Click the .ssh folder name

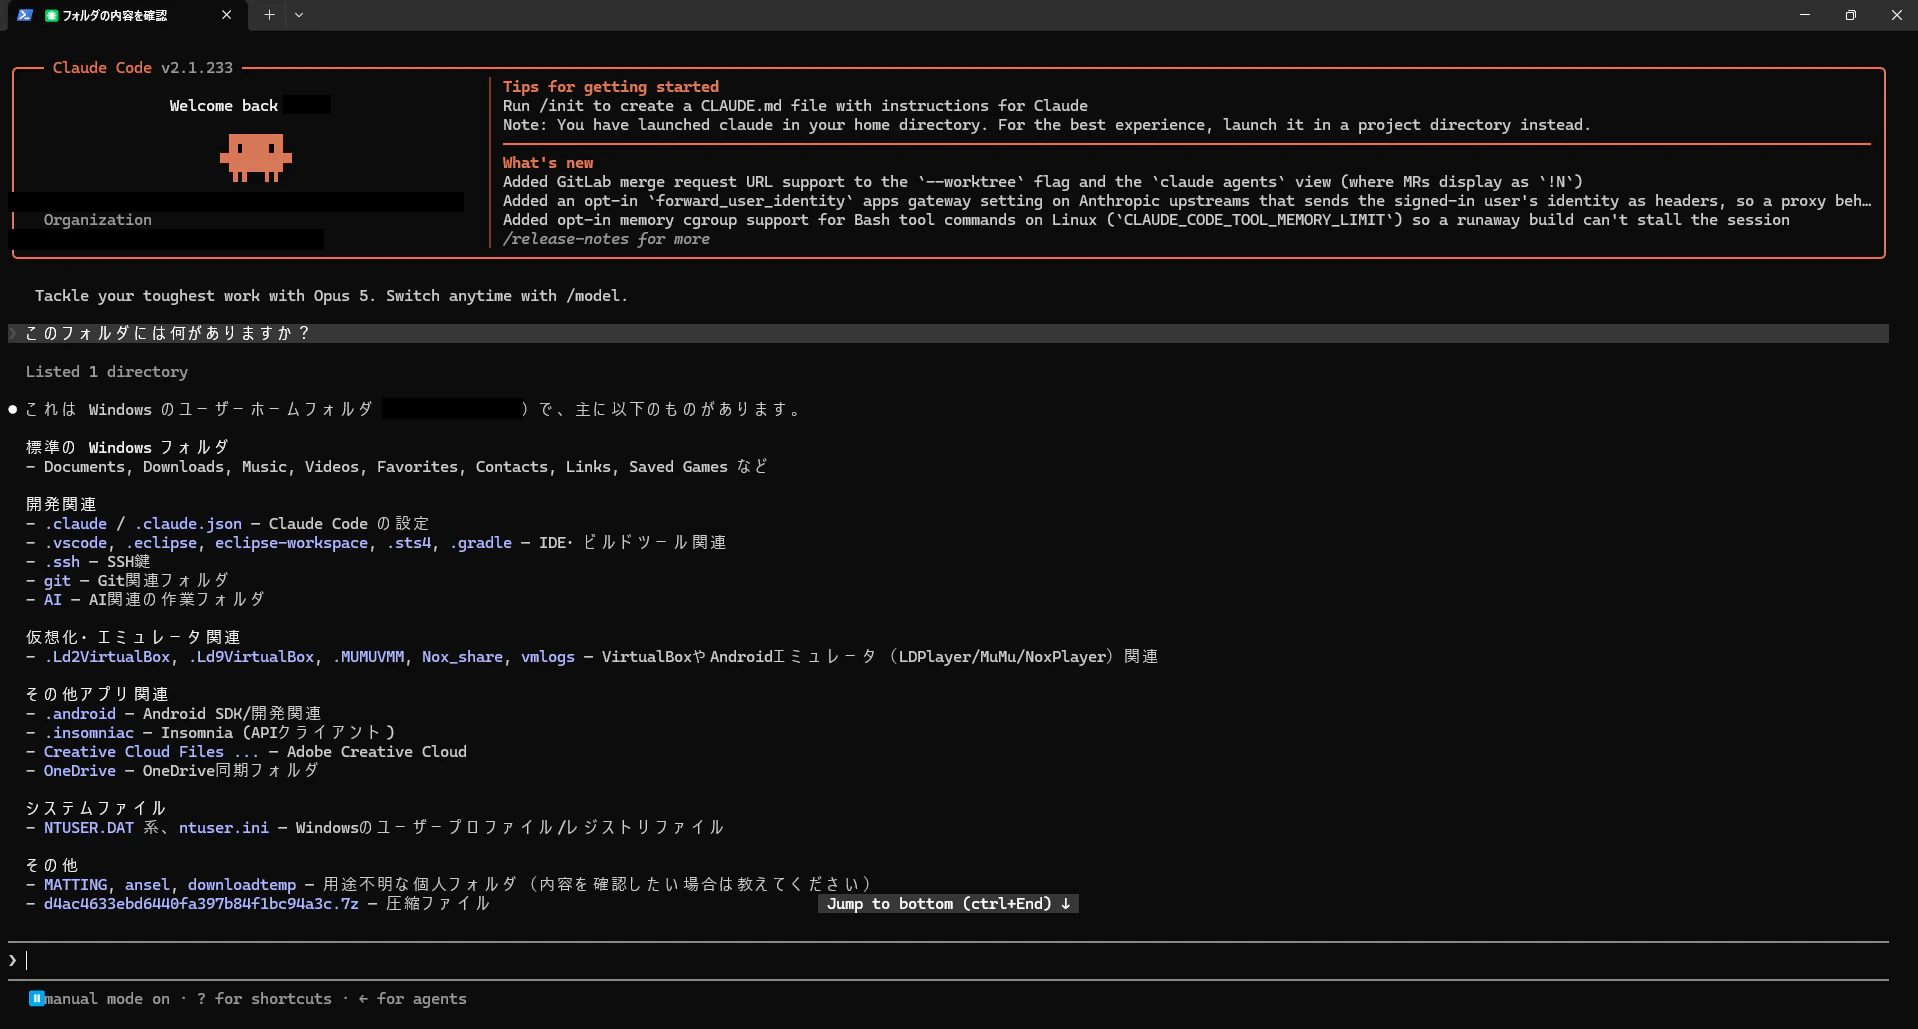tap(62, 562)
